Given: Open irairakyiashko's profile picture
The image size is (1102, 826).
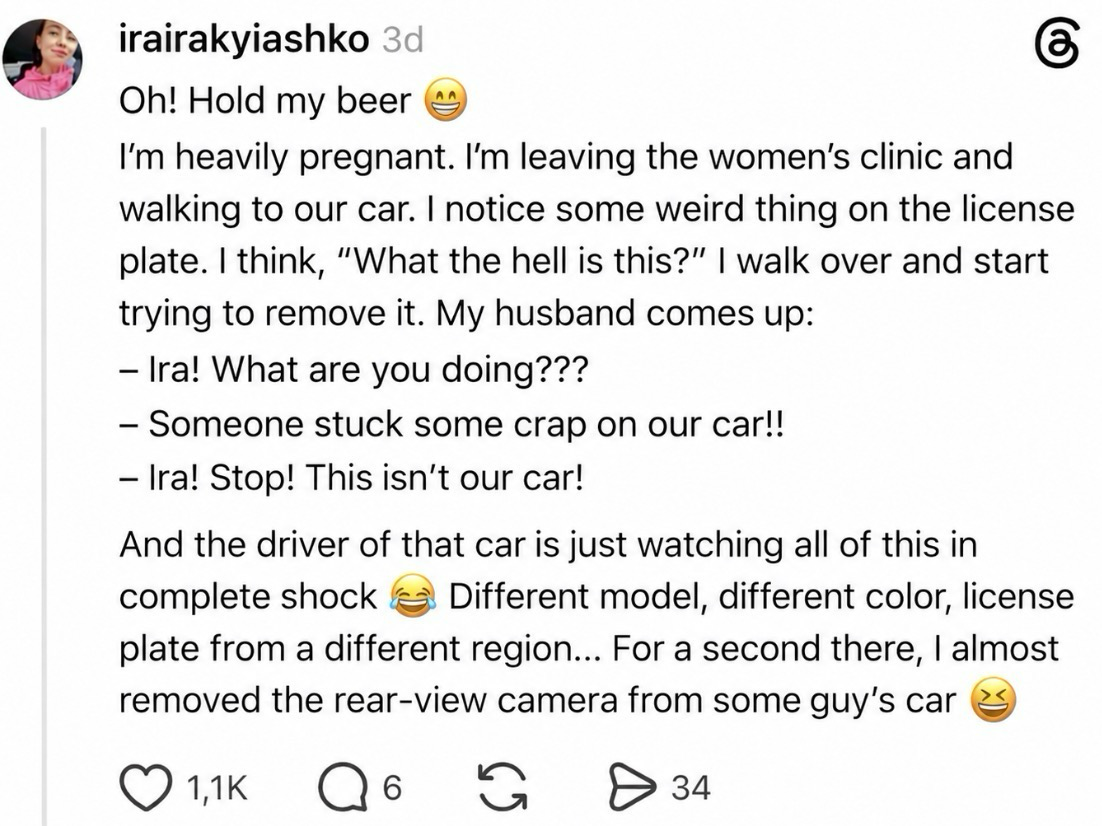Looking at the screenshot, I should 42,59.
